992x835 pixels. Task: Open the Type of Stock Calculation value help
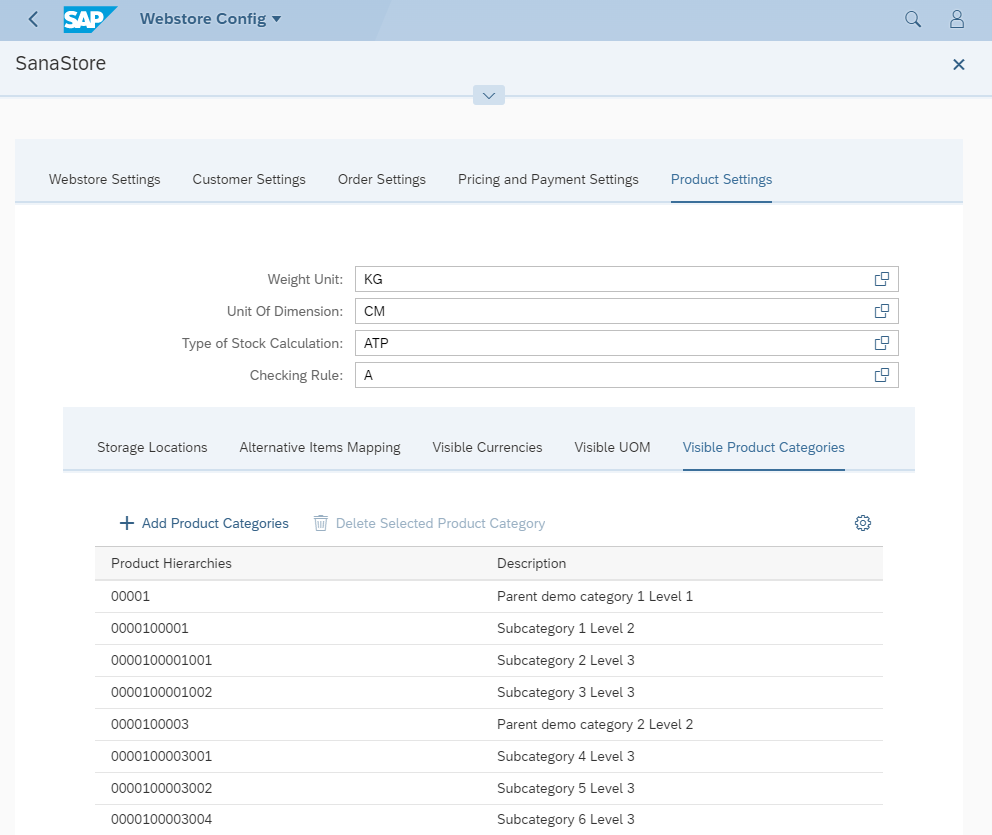click(881, 343)
